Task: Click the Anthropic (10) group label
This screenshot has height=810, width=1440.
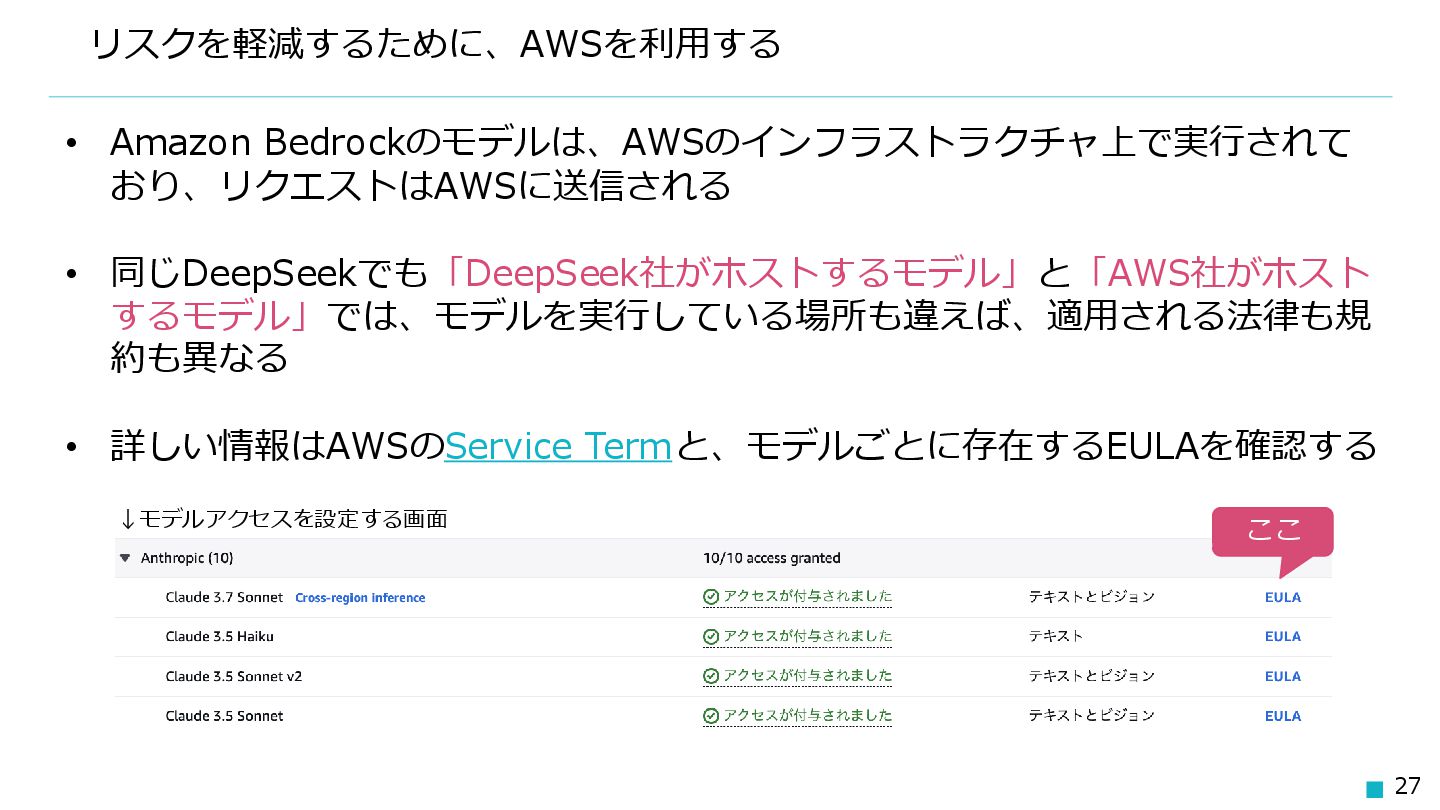Action: (187, 558)
